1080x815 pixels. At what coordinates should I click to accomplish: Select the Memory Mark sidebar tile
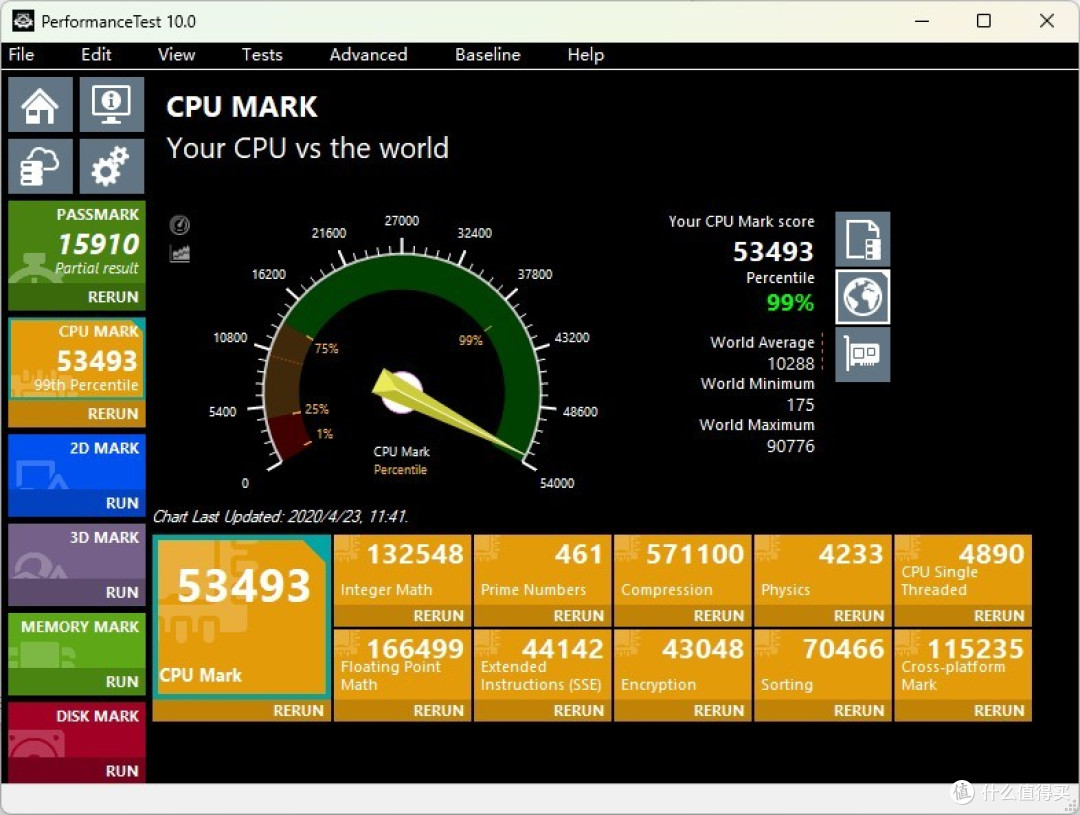(x=77, y=641)
